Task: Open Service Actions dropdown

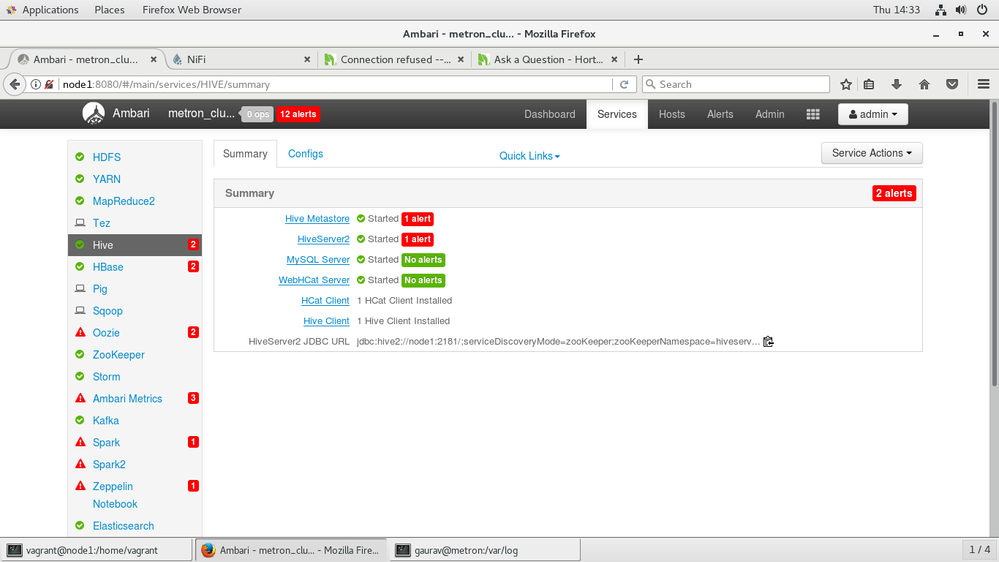Action: point(872,153)
